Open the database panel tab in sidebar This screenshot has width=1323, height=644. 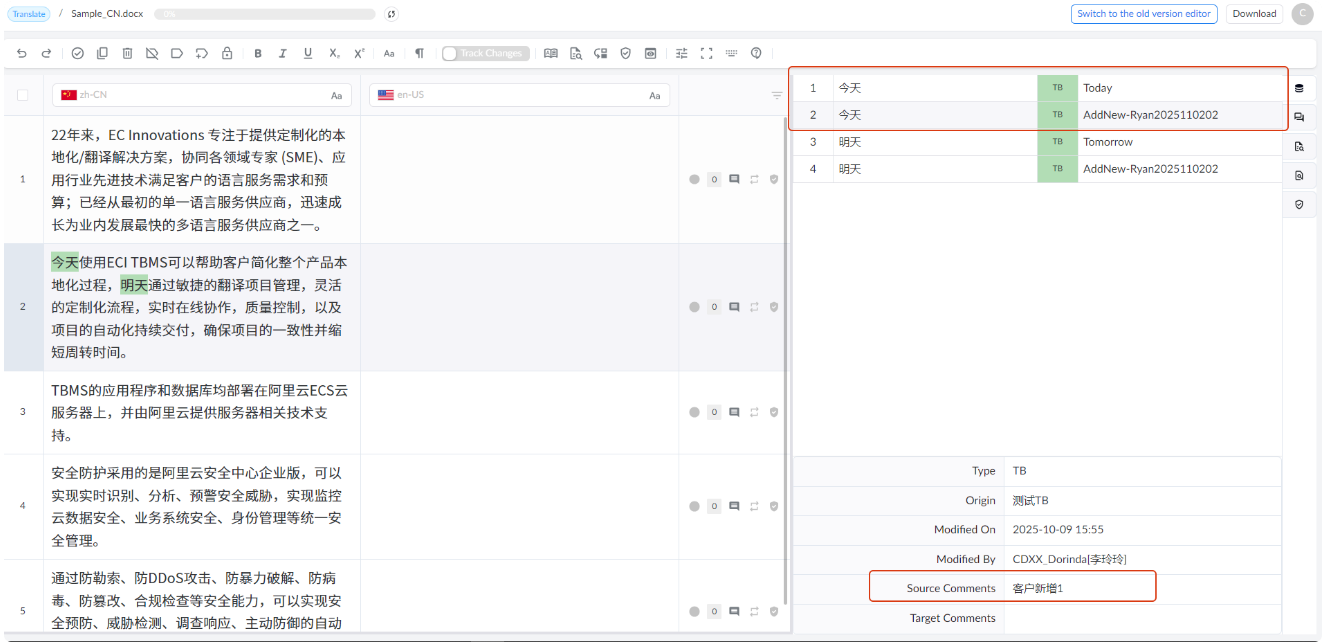[x=1299, y=88]
